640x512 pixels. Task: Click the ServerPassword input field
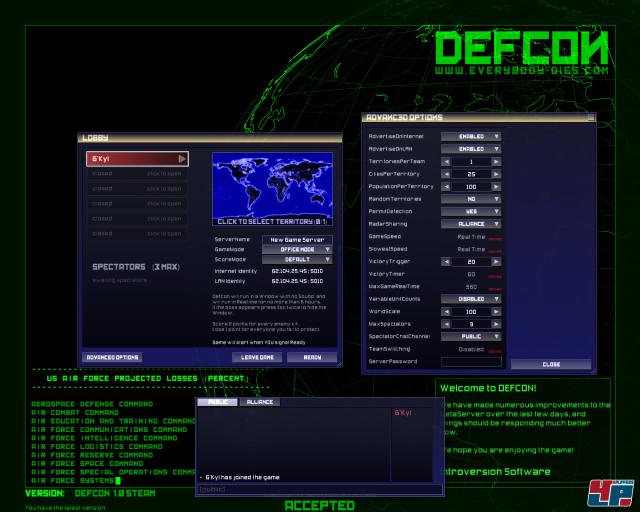pyautogui.click(x=471, y=362)
